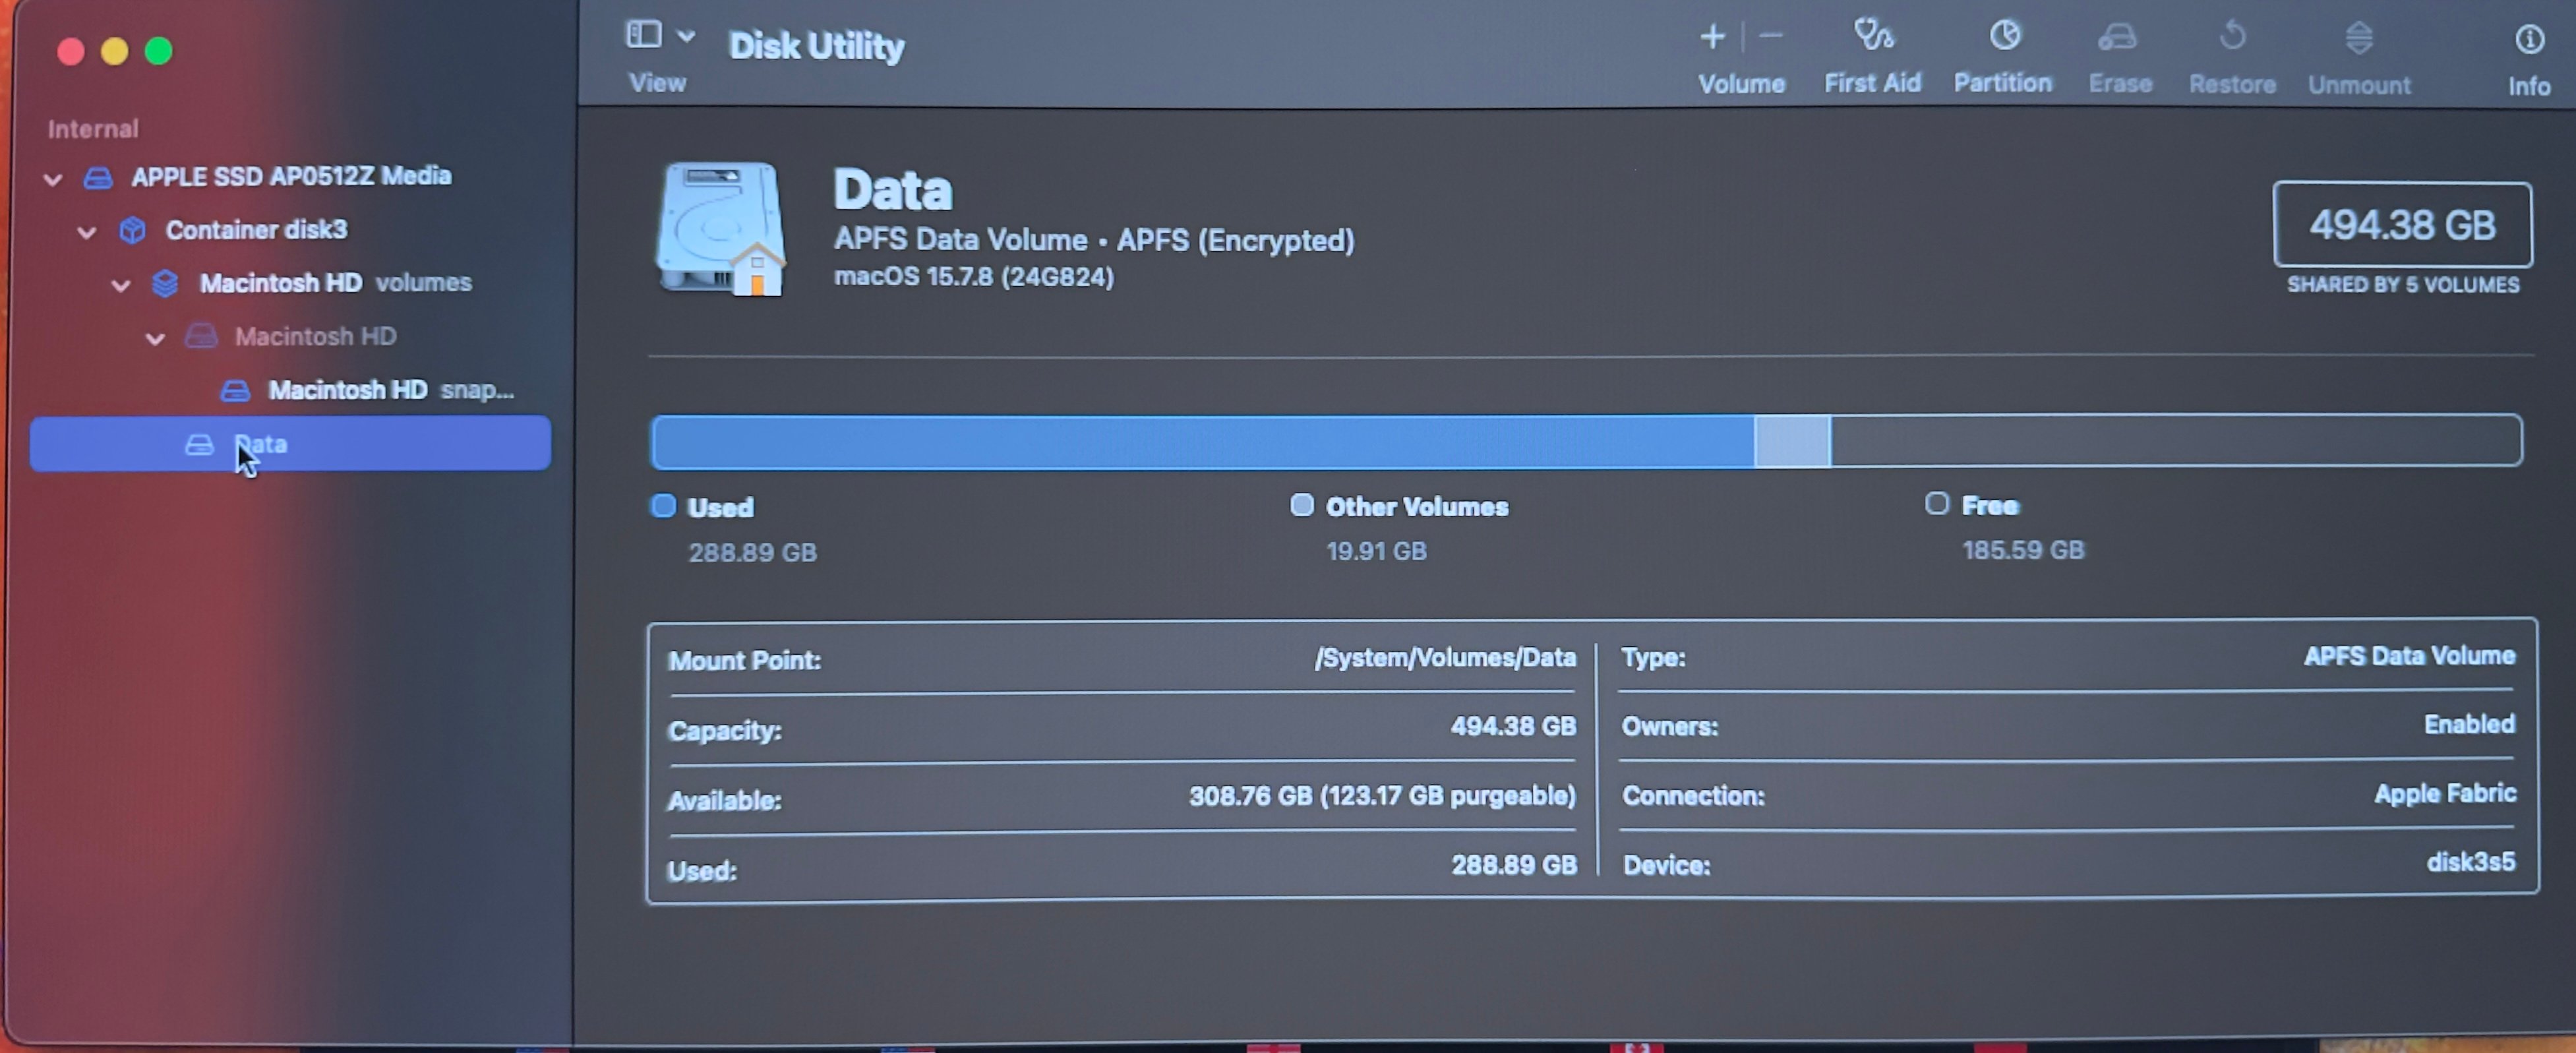Image resolution: width=2576 pixels, height=1053 pixels.
Task: Click the Other Volumes legend swatch
Action: [x=1301, y=505]
